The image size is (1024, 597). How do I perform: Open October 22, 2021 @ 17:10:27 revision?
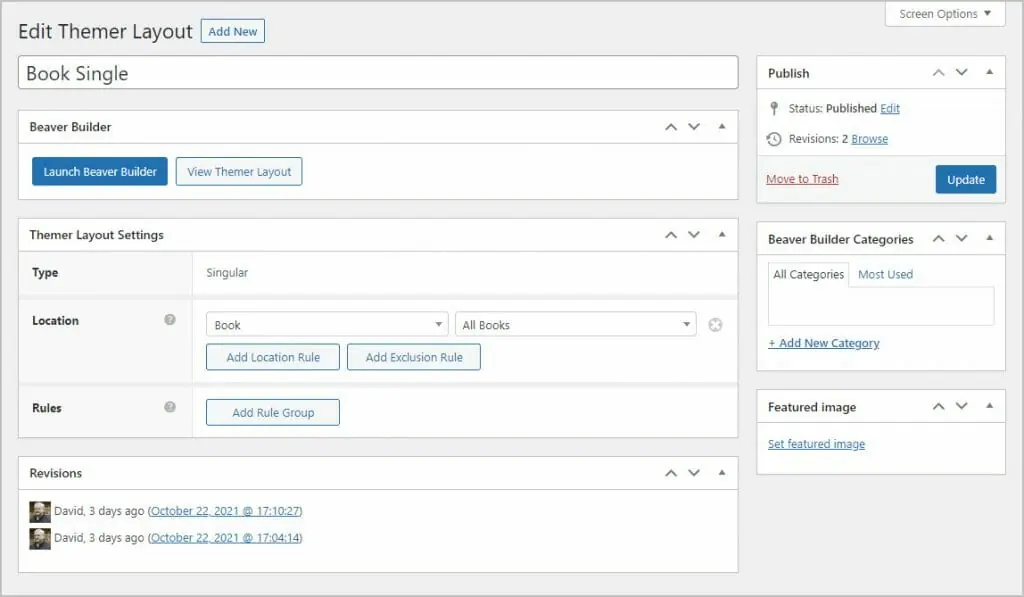tap(225, 511)
